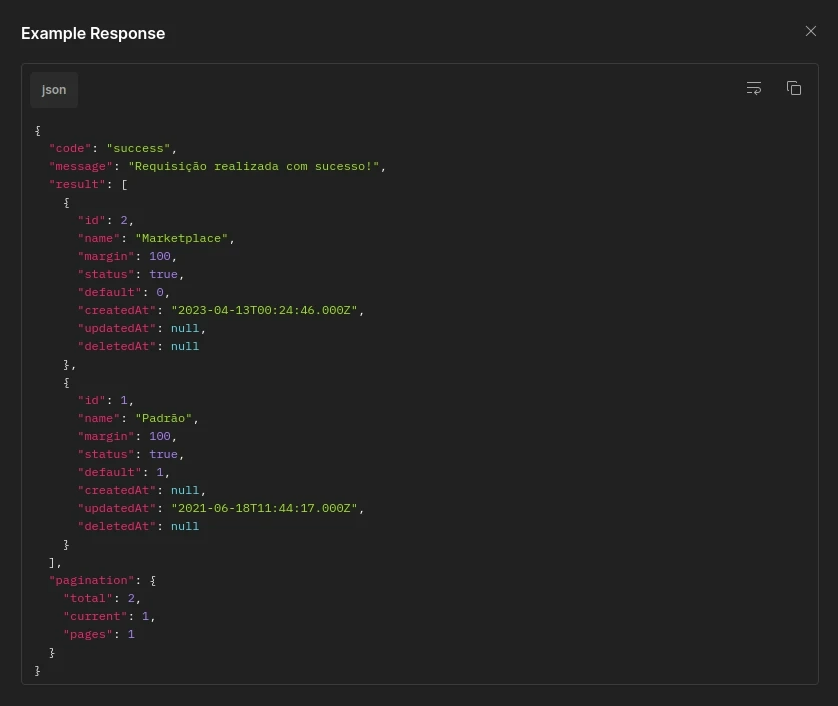Click the "pages" key in pagination
This screenshot has height=706, width=838.
(x=88, y=634)
